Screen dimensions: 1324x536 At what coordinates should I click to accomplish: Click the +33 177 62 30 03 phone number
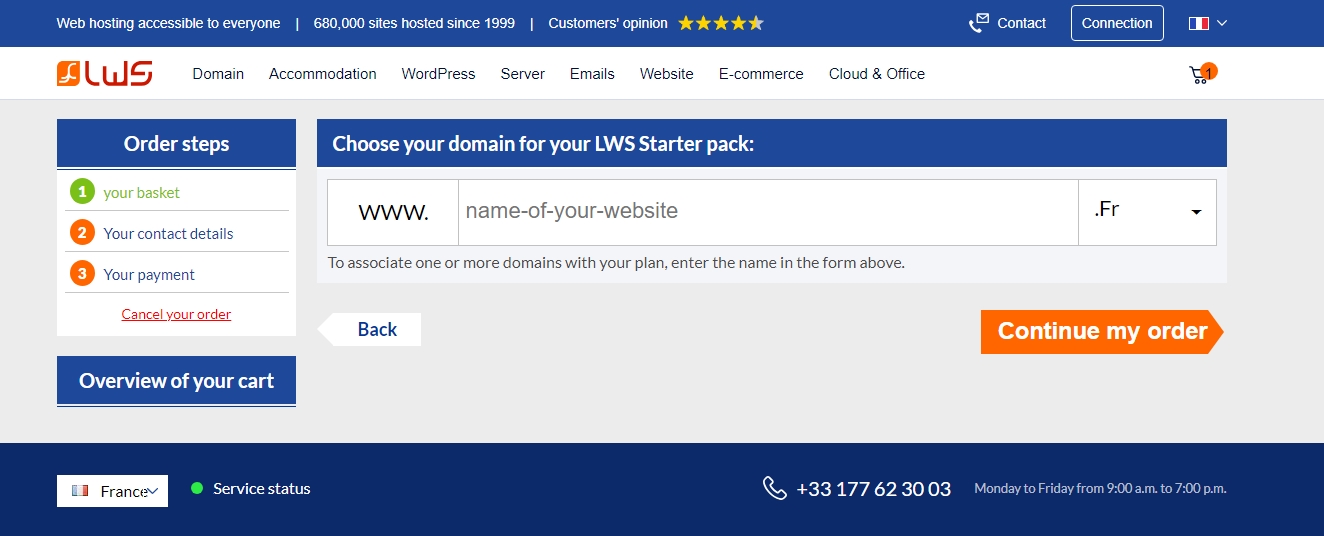(874, 489)
